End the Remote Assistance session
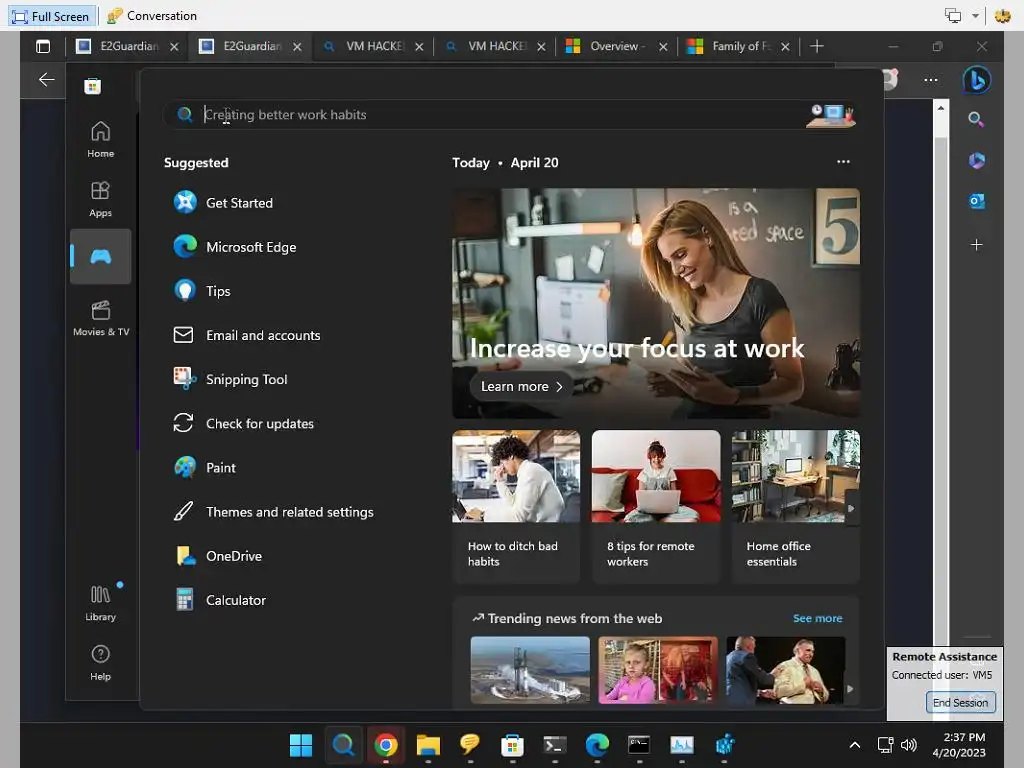This screenshot has height=768, width=1024. pos(960,703)
